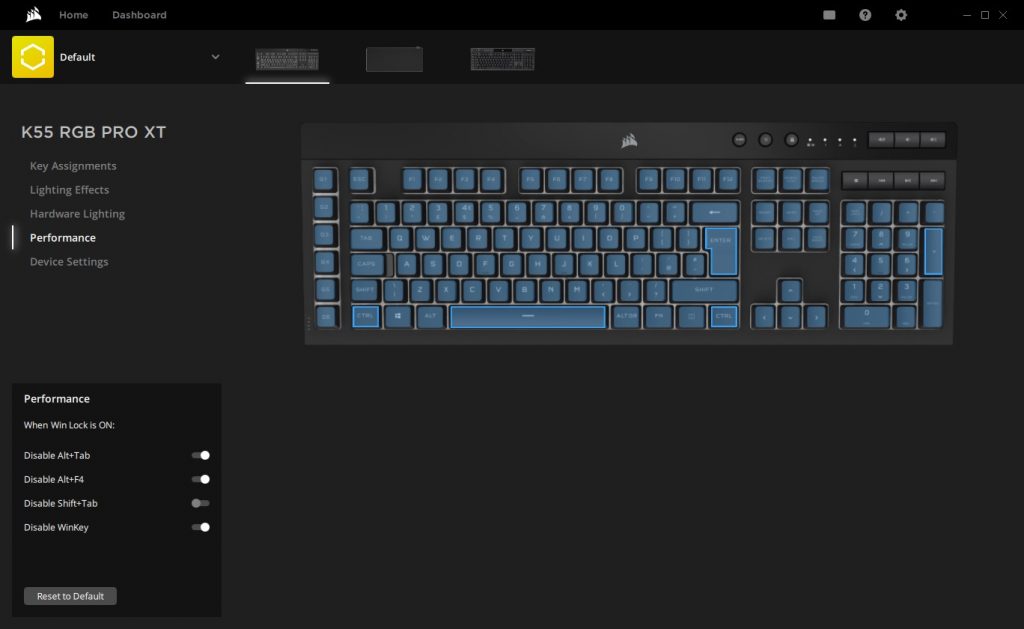1024x629 pixels.
Task: Click the volume down key on keyboard
Action: 906,139
